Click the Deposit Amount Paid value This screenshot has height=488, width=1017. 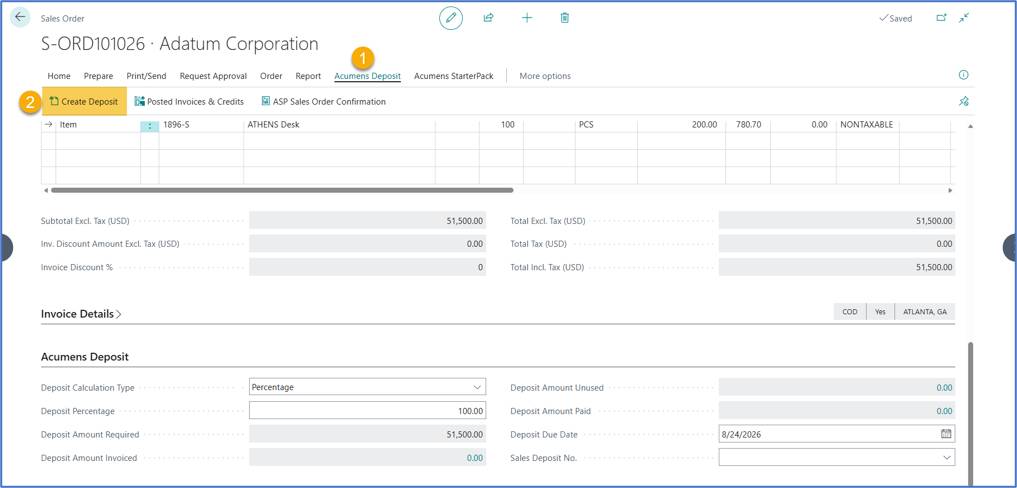[944, 411]
